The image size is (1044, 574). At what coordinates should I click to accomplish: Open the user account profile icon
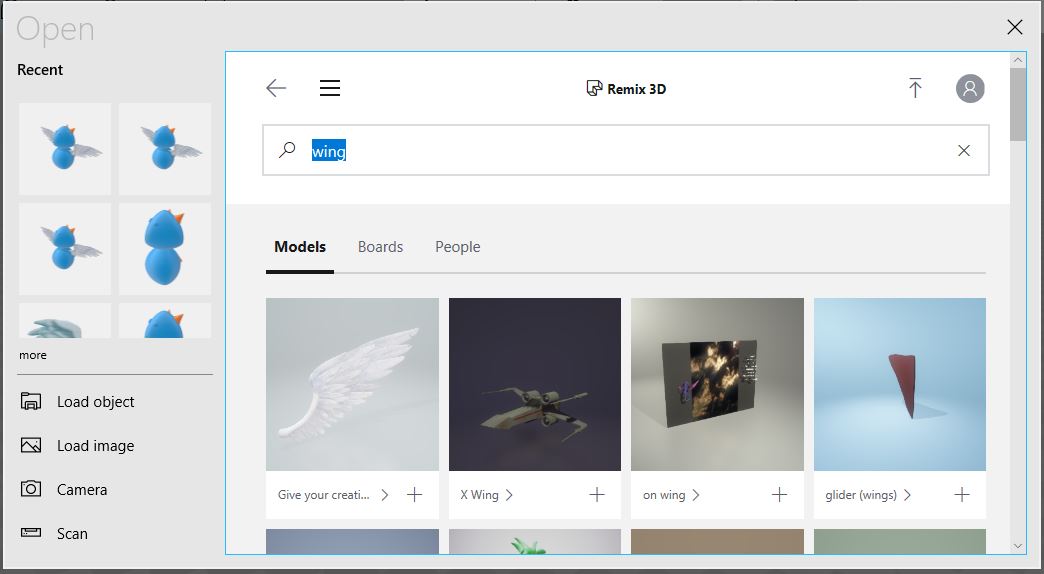point(970,89)
